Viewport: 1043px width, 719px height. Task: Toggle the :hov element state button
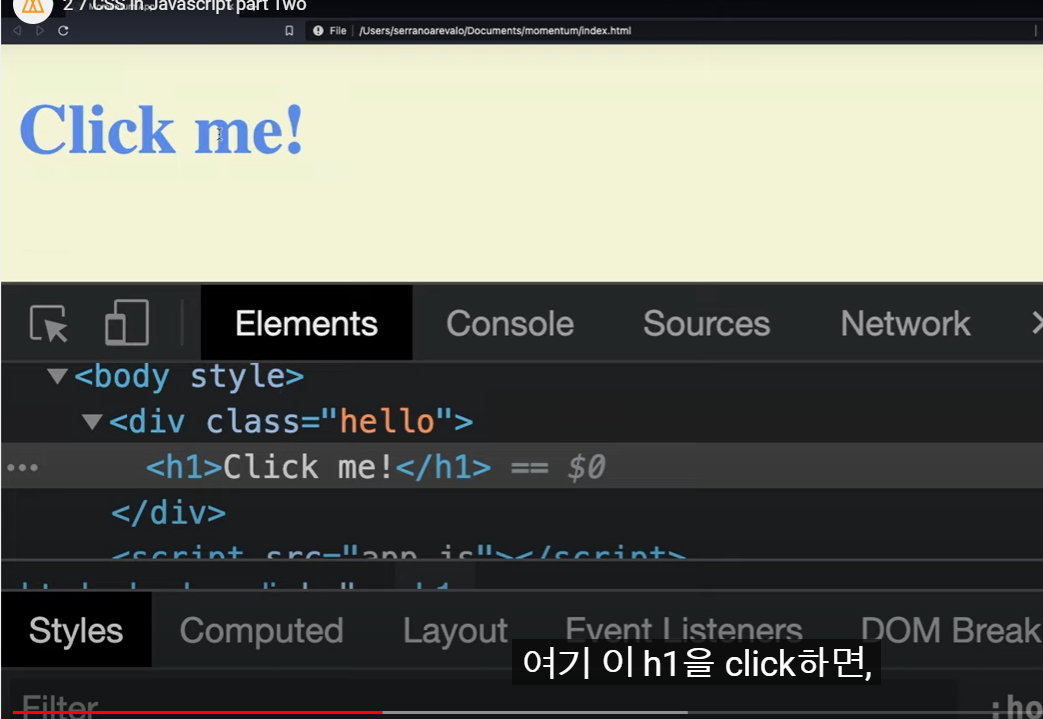[1016, 705]
